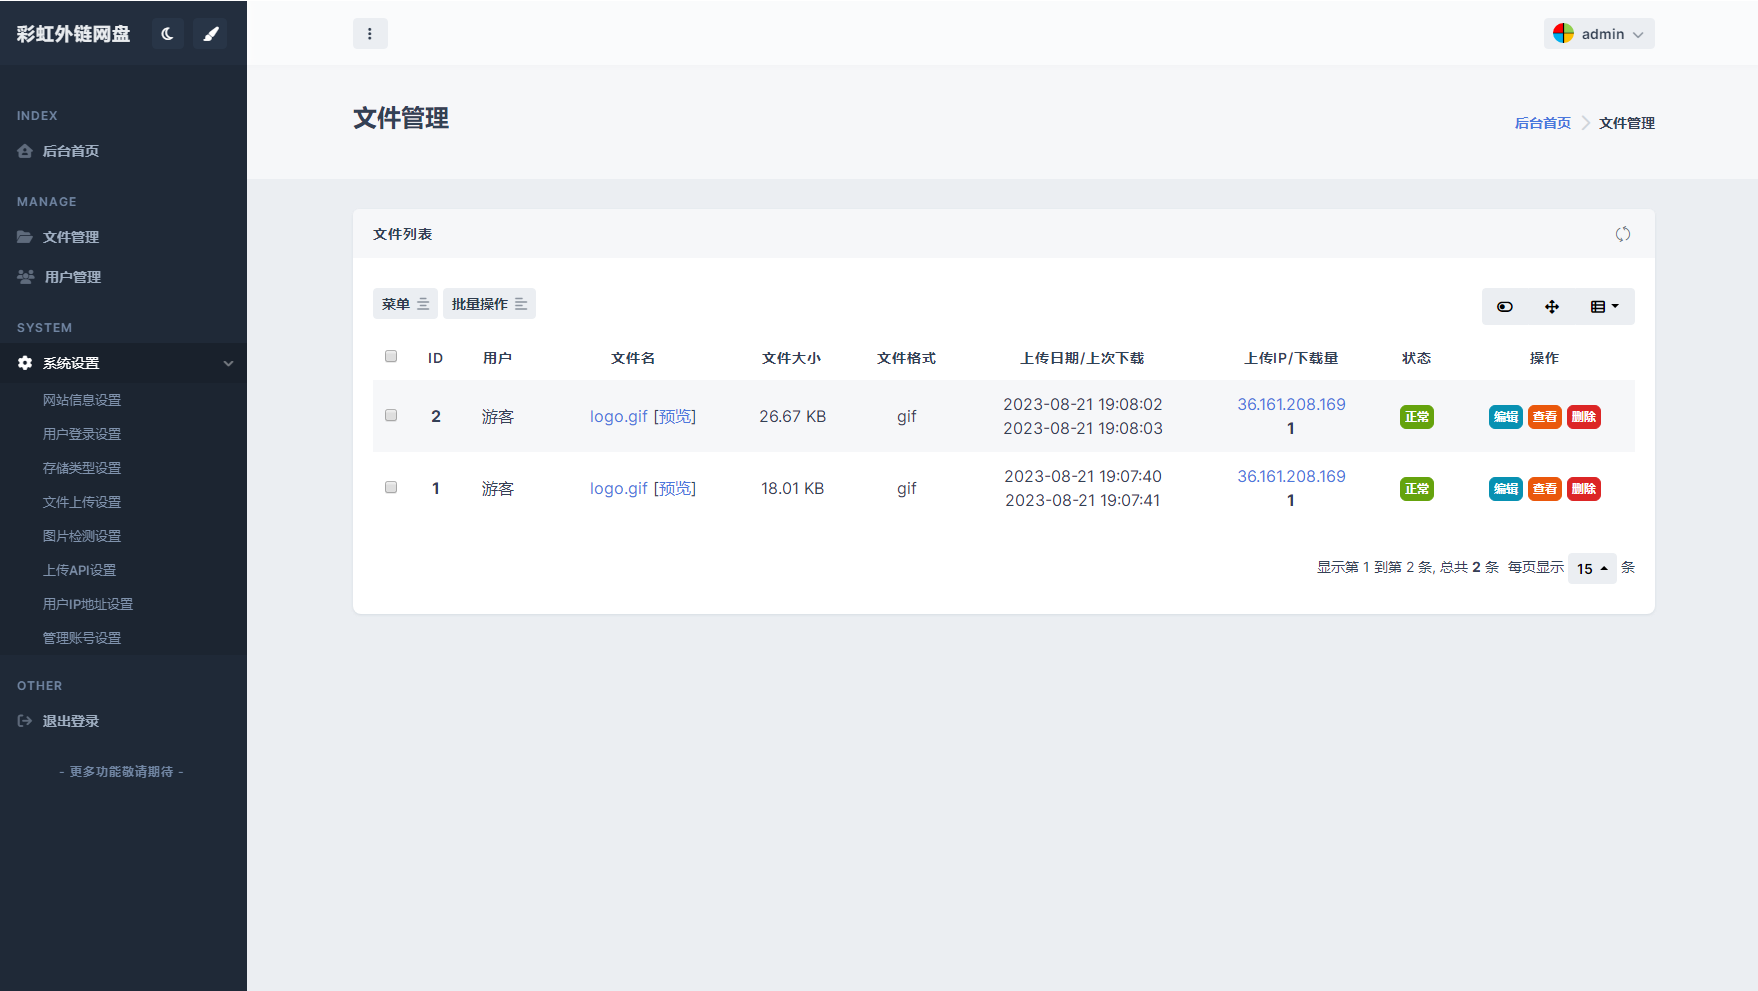
Task: Click the admin avatar color wheel
Action: pyautogui.click(x=1563, y=33)
